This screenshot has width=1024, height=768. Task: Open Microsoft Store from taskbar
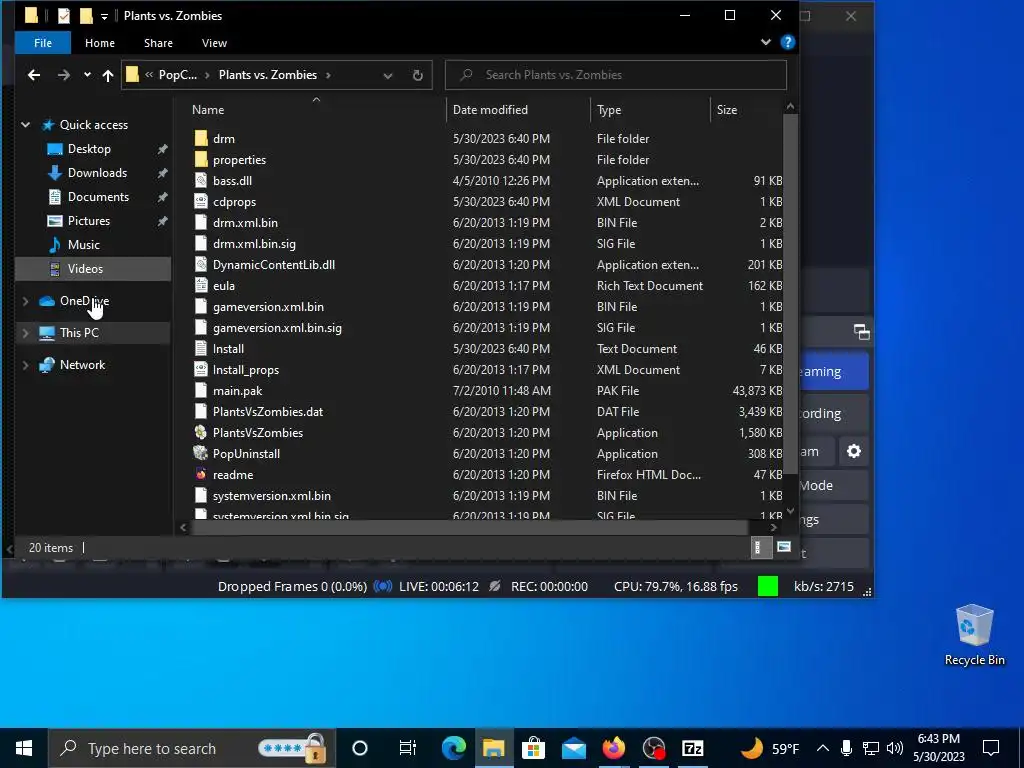coord(533,748)
